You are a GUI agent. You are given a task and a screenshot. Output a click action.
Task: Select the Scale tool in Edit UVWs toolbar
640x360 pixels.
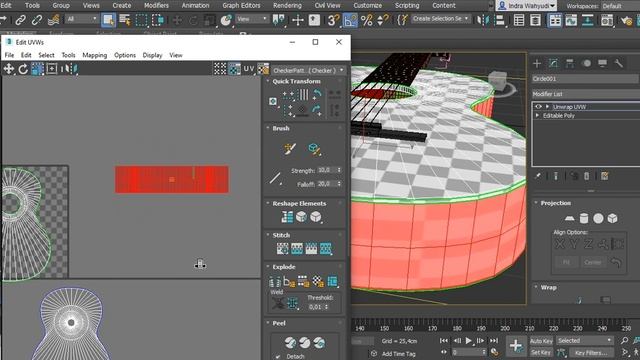click(x=38, y=69)
